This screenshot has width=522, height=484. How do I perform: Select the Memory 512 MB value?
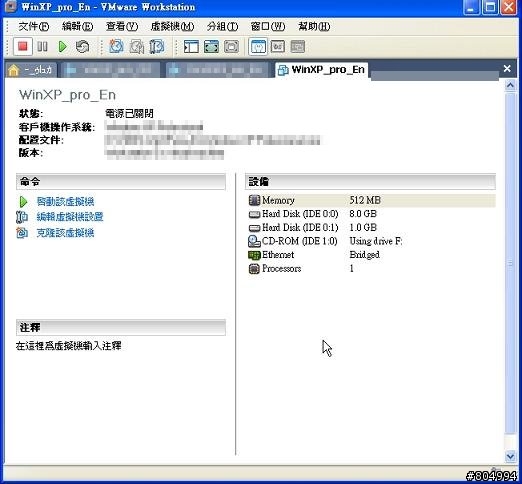pyautogui.click(x=365, y=200)
